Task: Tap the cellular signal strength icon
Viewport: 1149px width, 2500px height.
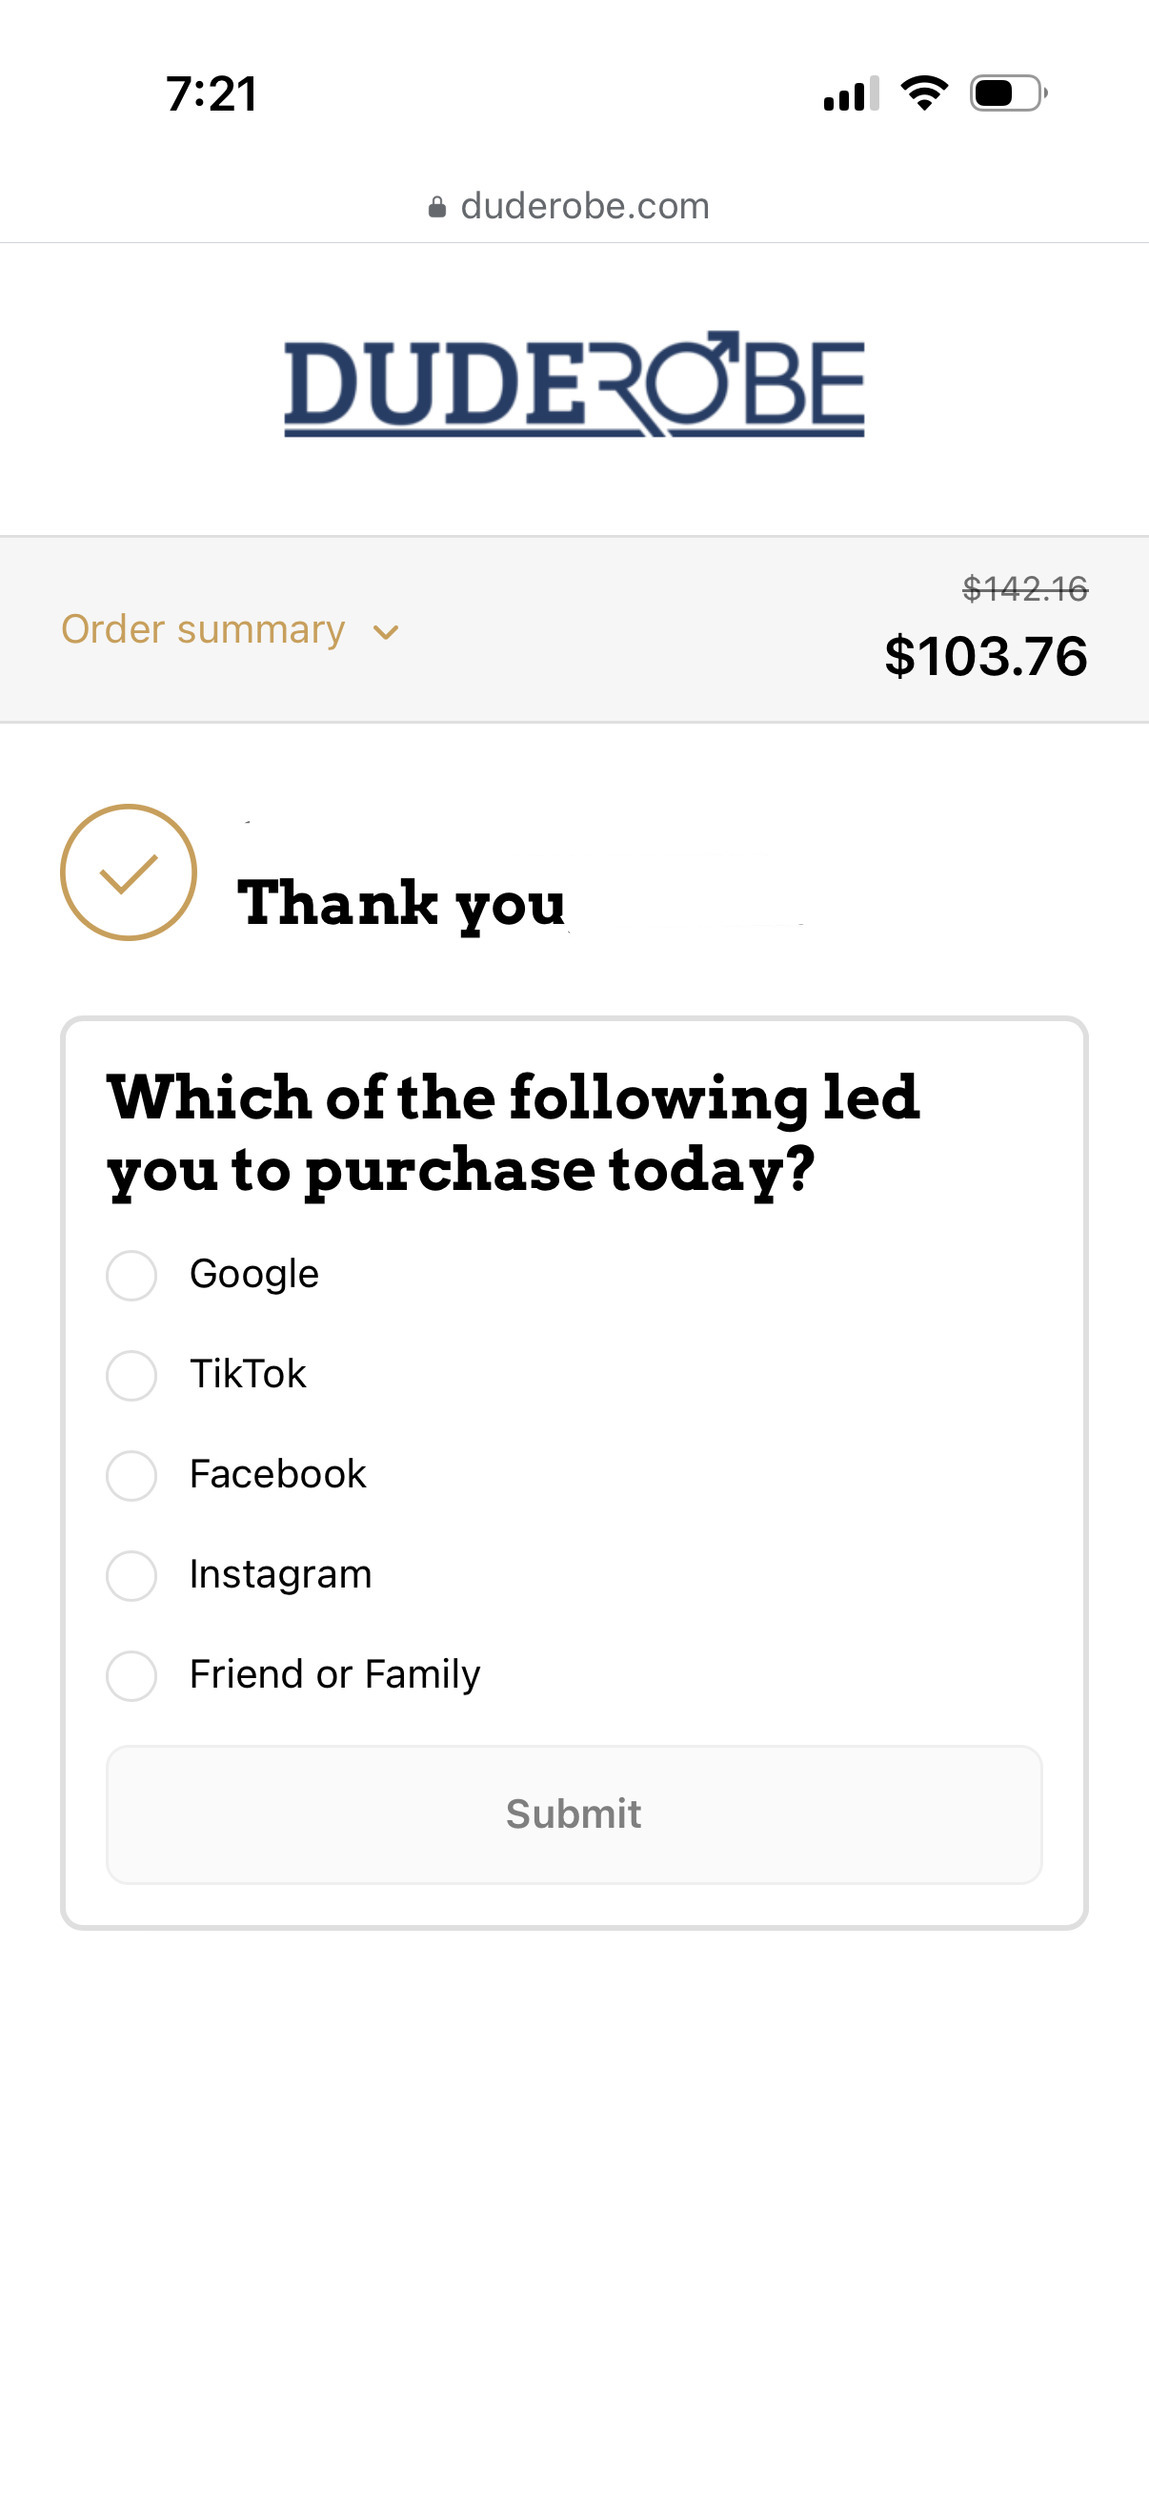Action: coord(850,94)
